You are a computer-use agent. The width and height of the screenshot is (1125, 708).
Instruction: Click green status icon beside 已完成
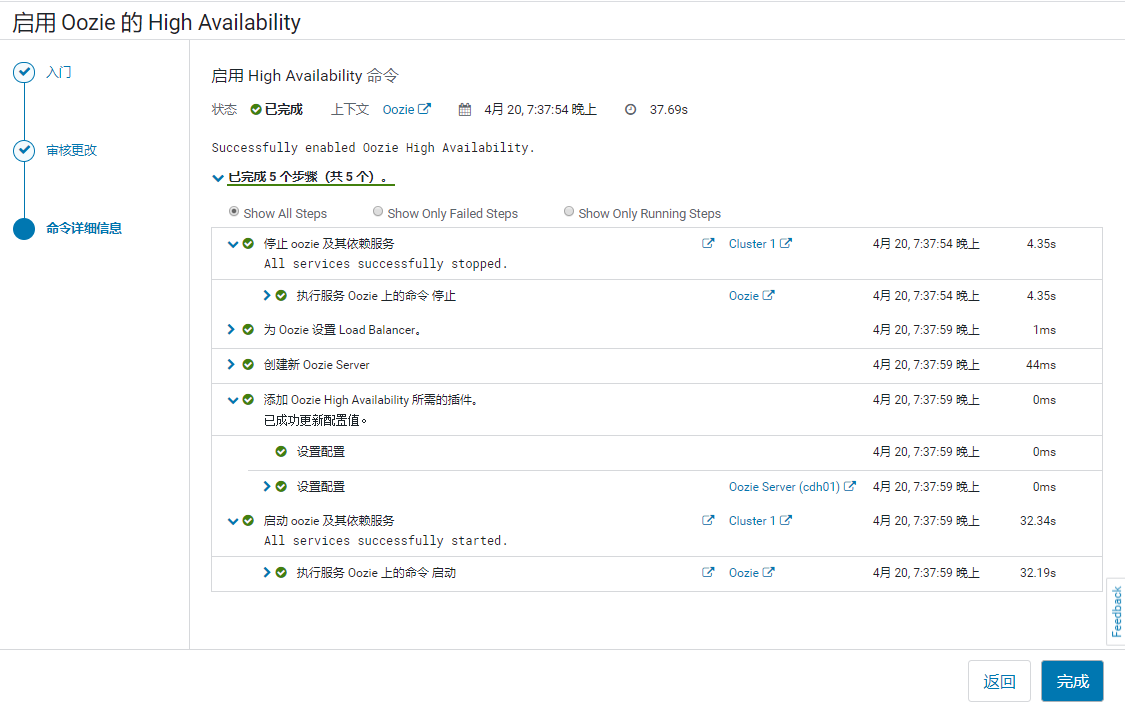255,110
